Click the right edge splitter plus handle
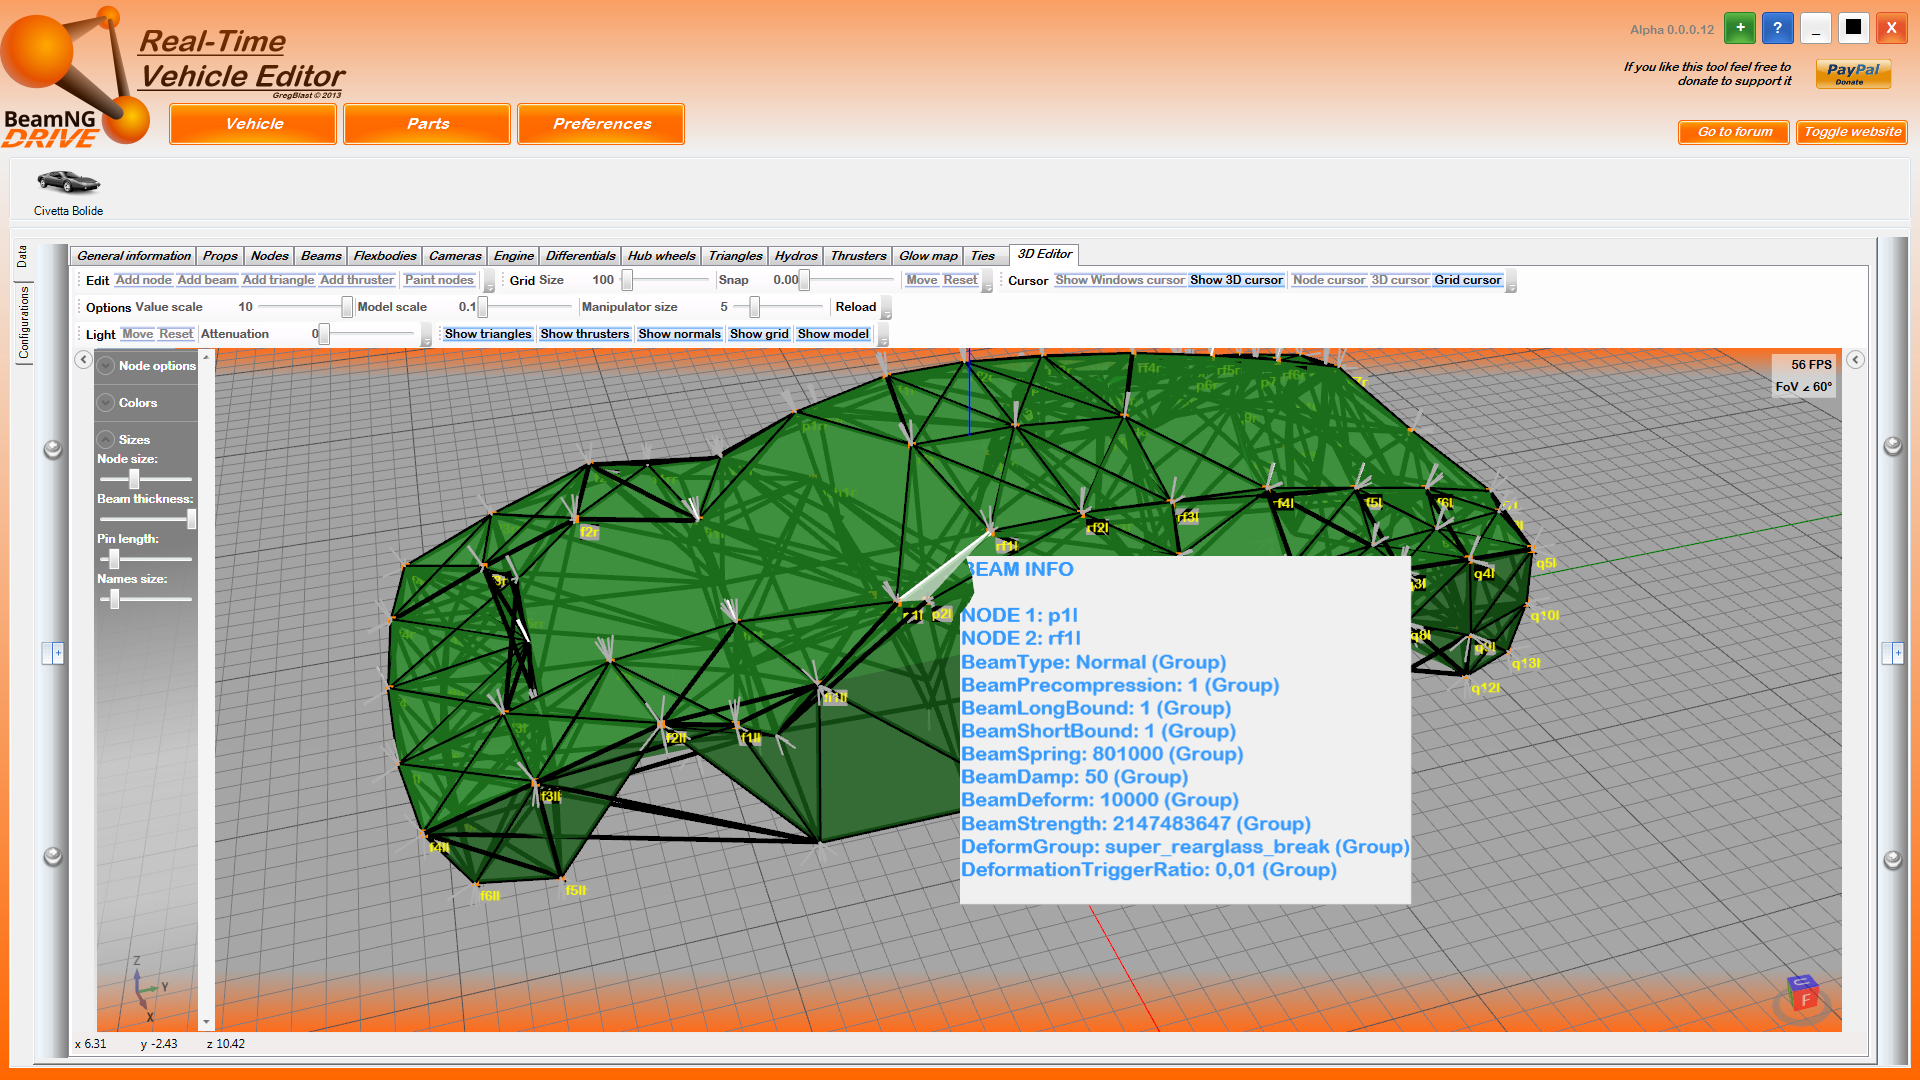 (x=1892, y=653)
